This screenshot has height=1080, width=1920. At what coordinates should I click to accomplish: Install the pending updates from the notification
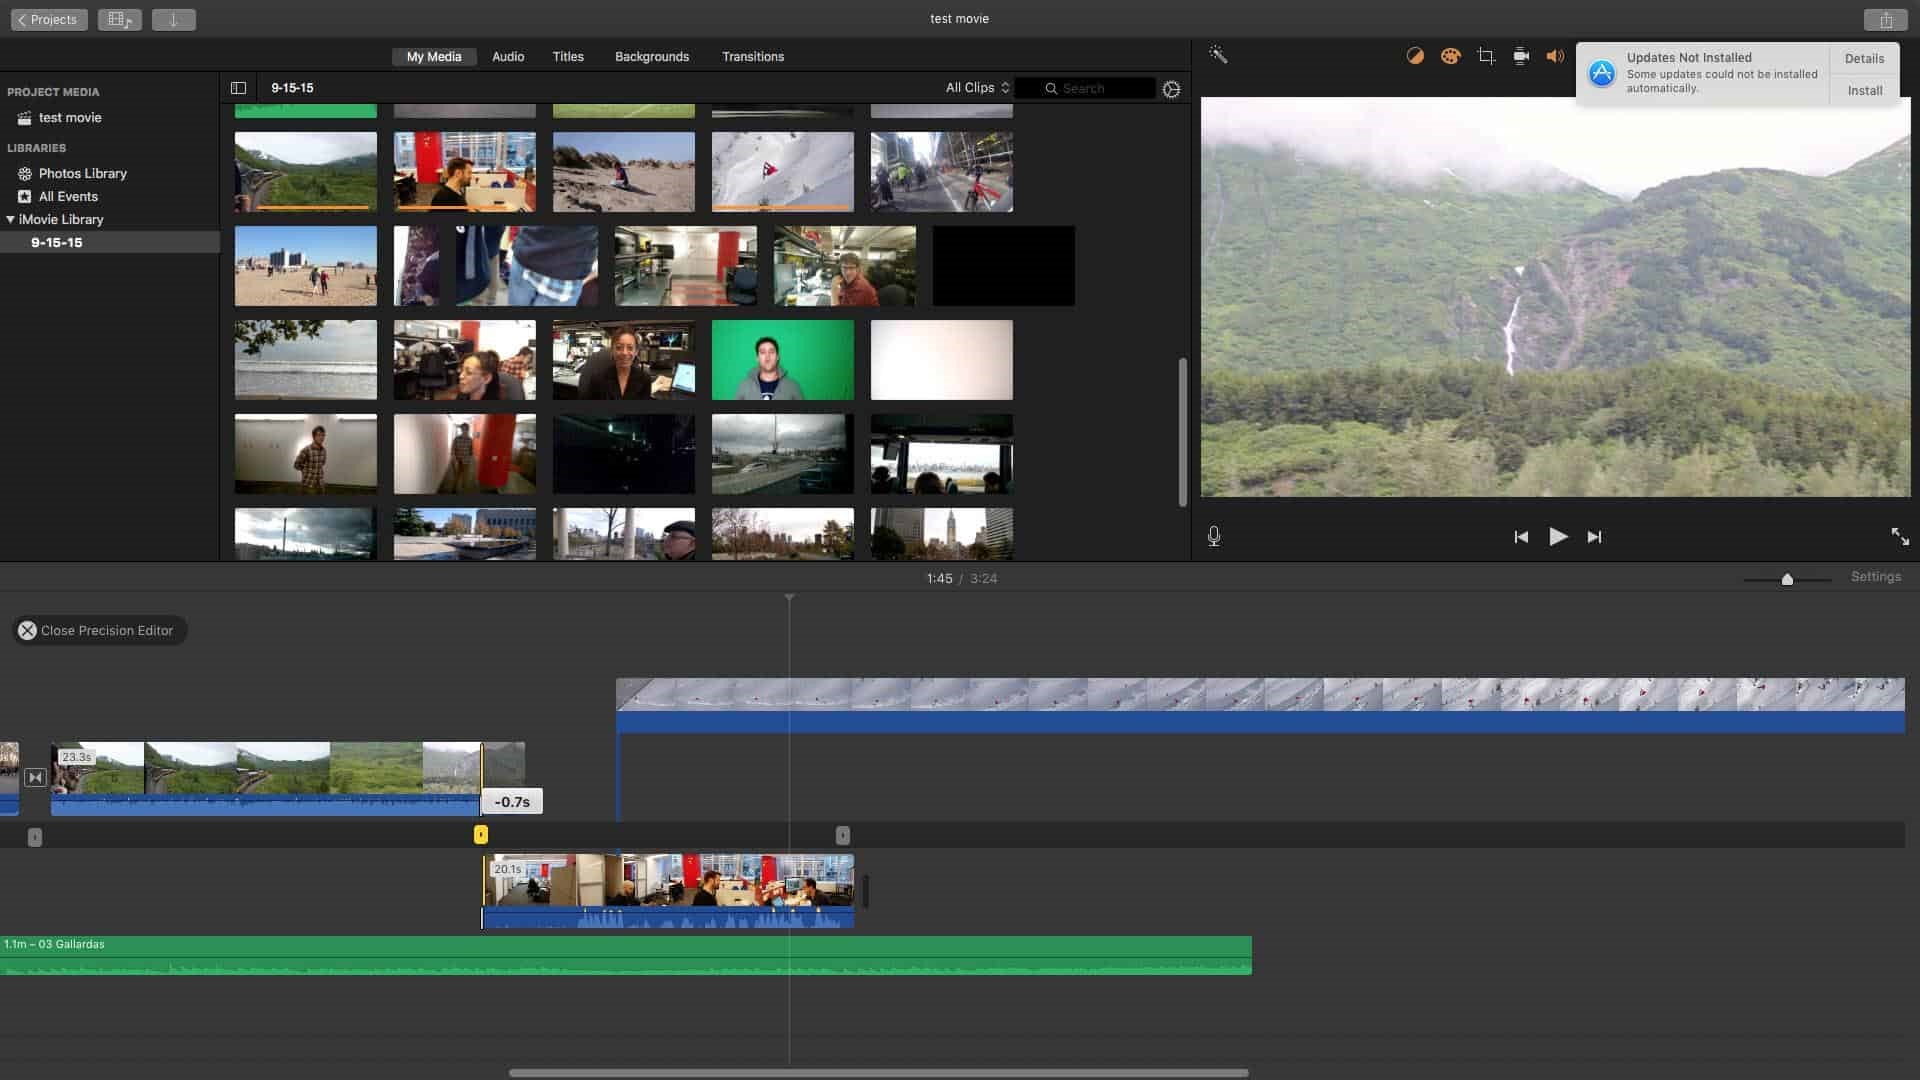(x=1865, y=90)
